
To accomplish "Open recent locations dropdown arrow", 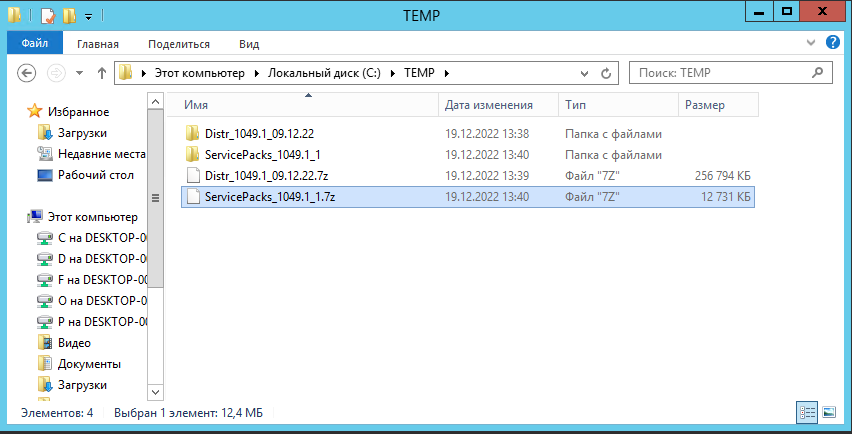I will tap(79, 73).
